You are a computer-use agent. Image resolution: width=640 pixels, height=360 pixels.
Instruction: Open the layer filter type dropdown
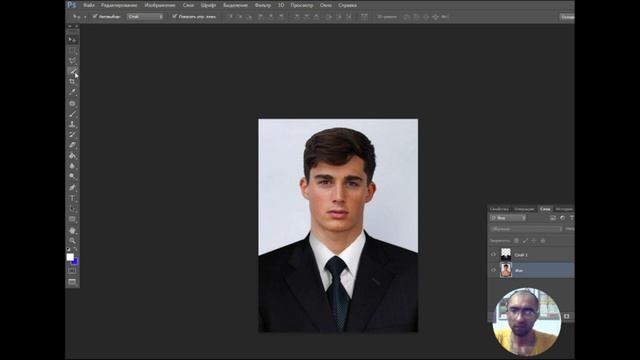tap(508, 218)
